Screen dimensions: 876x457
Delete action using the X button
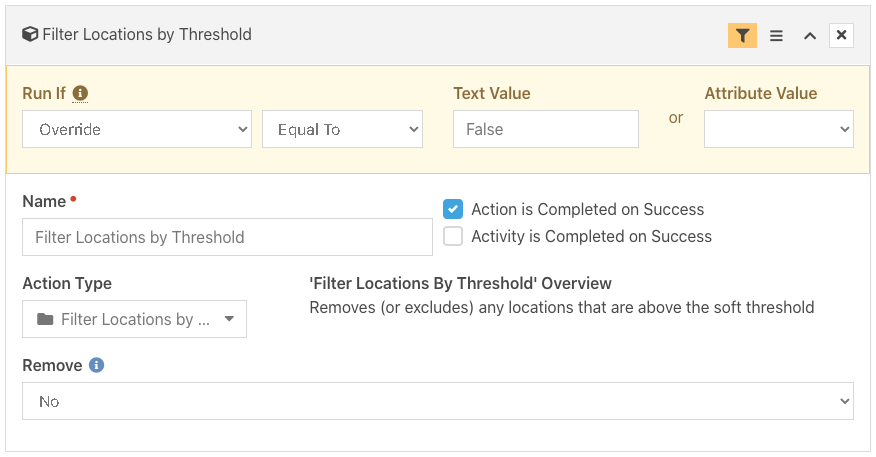[841, 35]
